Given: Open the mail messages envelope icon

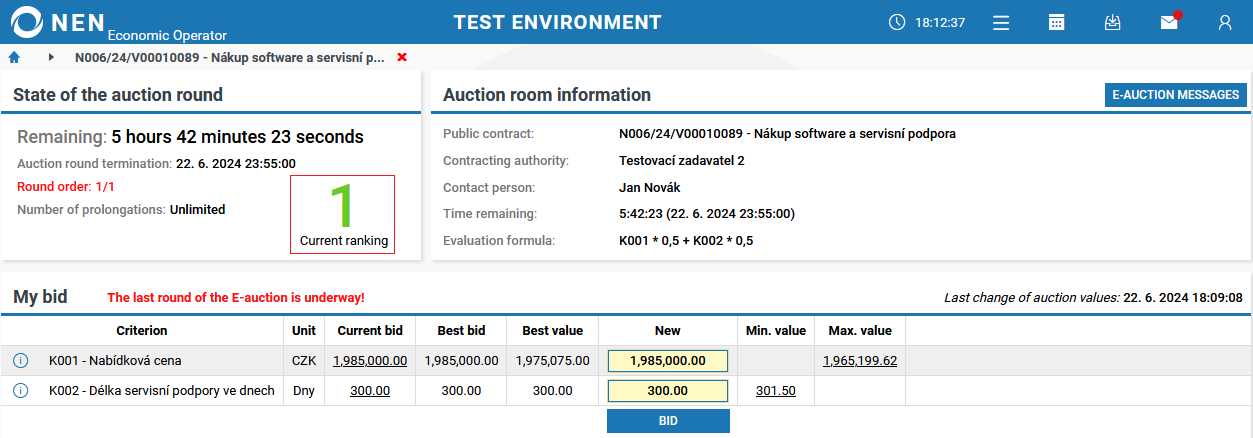Looking at the screenshot, I should [x=1168, y=22].
